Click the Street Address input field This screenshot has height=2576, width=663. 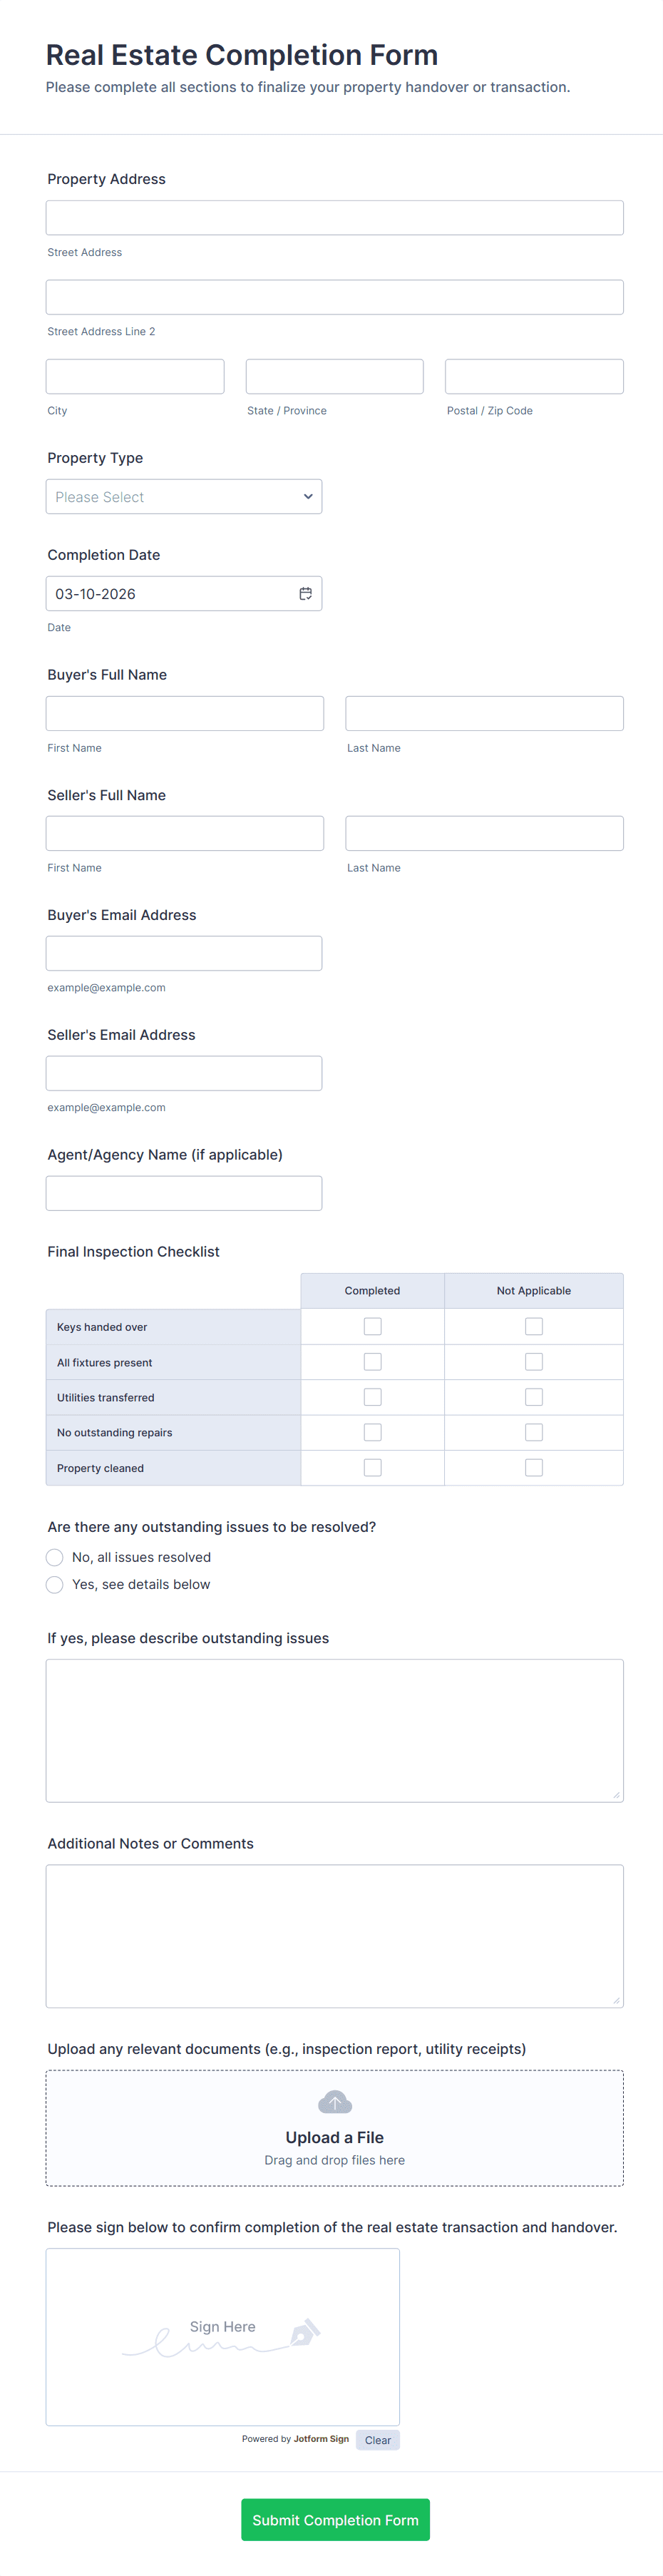335,218
